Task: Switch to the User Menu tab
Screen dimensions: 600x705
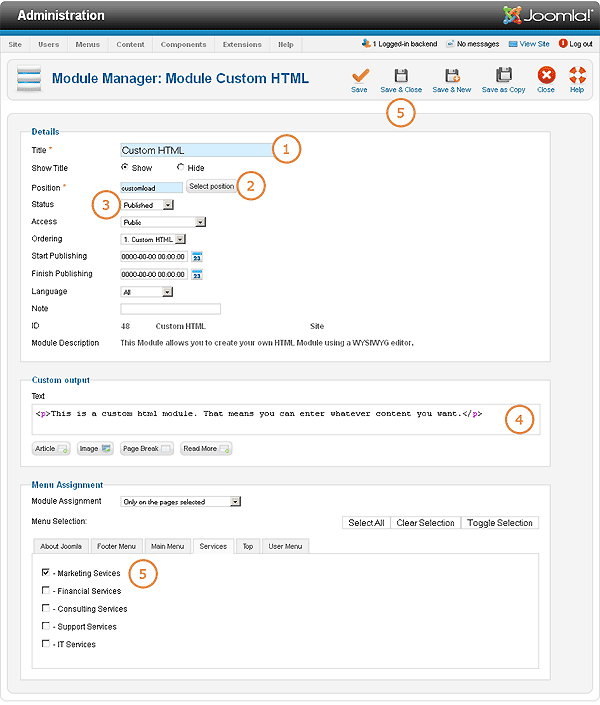Action: (x=285, y=546)
